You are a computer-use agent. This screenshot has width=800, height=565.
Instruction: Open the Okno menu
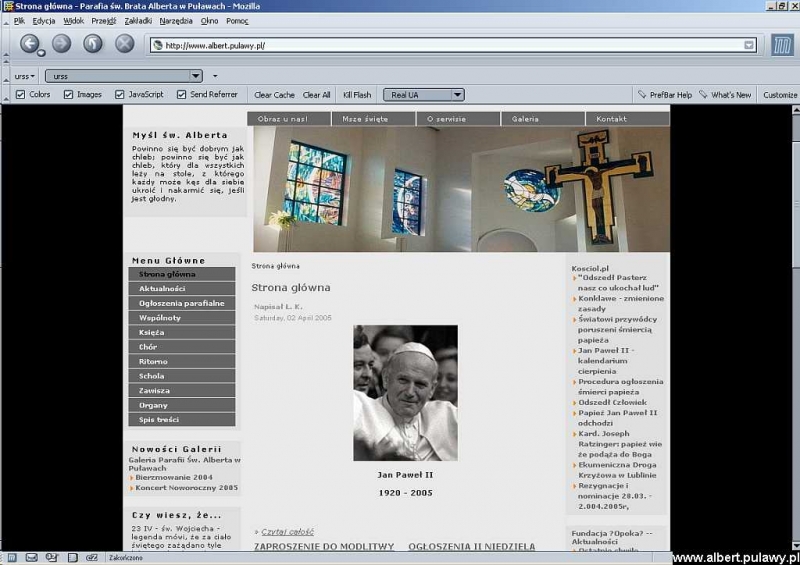[209, 21]
